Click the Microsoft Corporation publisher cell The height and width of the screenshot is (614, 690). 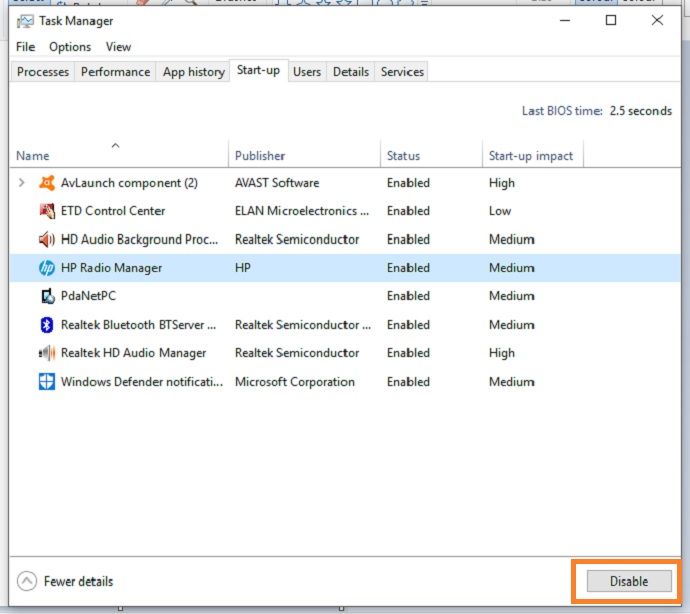[x=295, y=382]
